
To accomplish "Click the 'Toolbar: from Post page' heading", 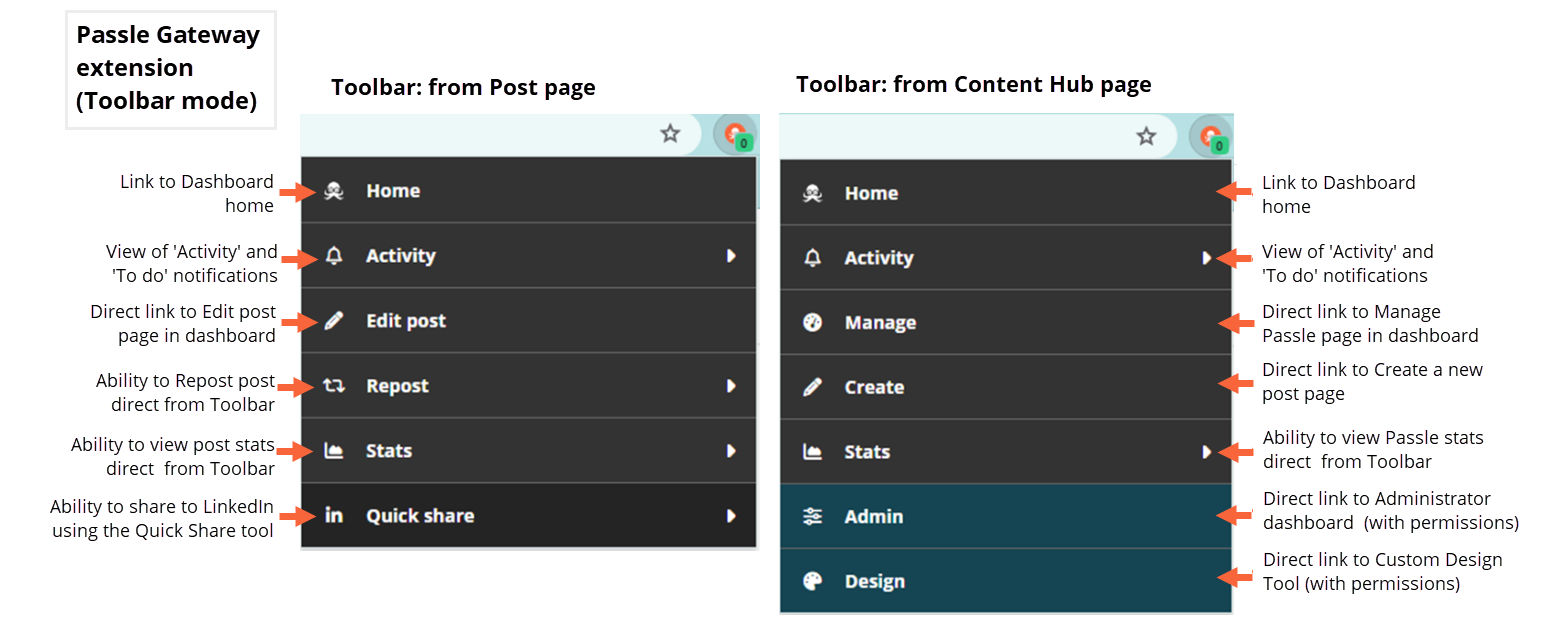I will (x=463, y=87).
